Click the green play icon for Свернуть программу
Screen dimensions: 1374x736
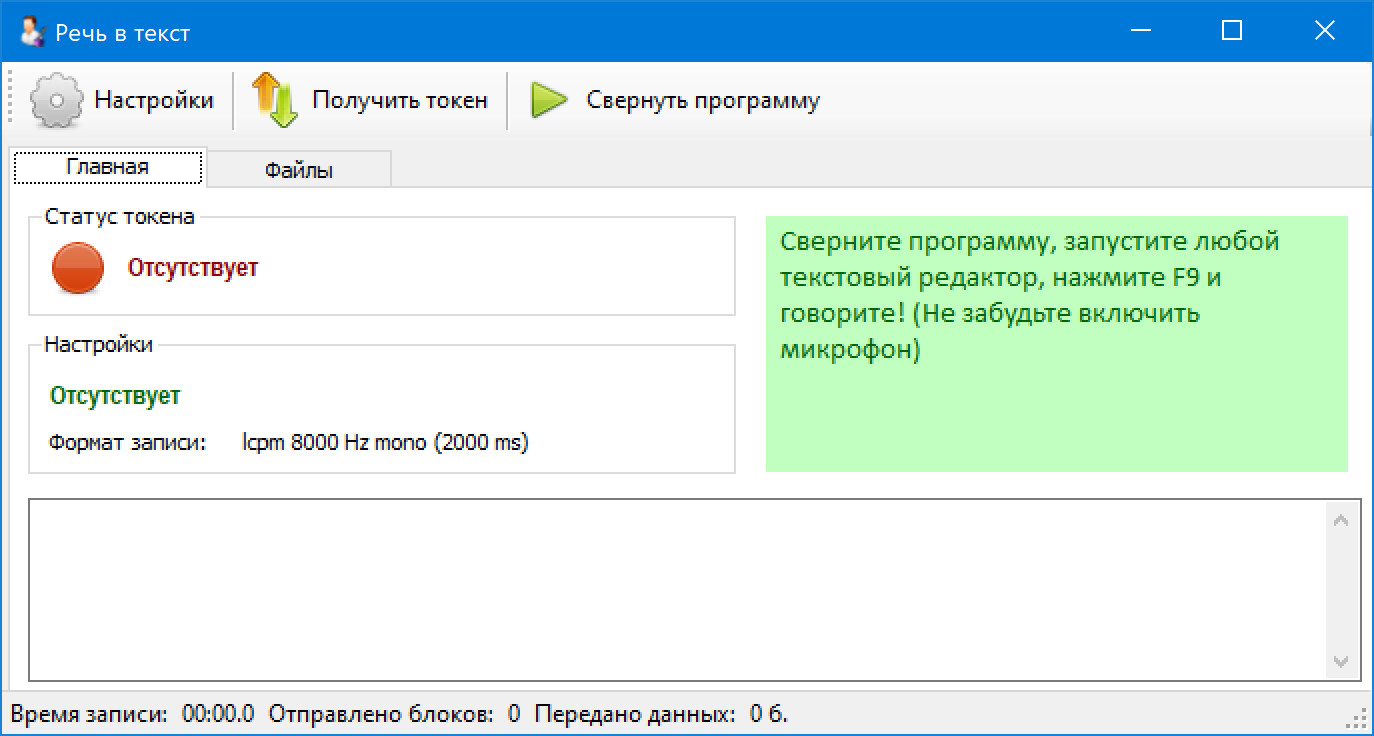[549, 100]
